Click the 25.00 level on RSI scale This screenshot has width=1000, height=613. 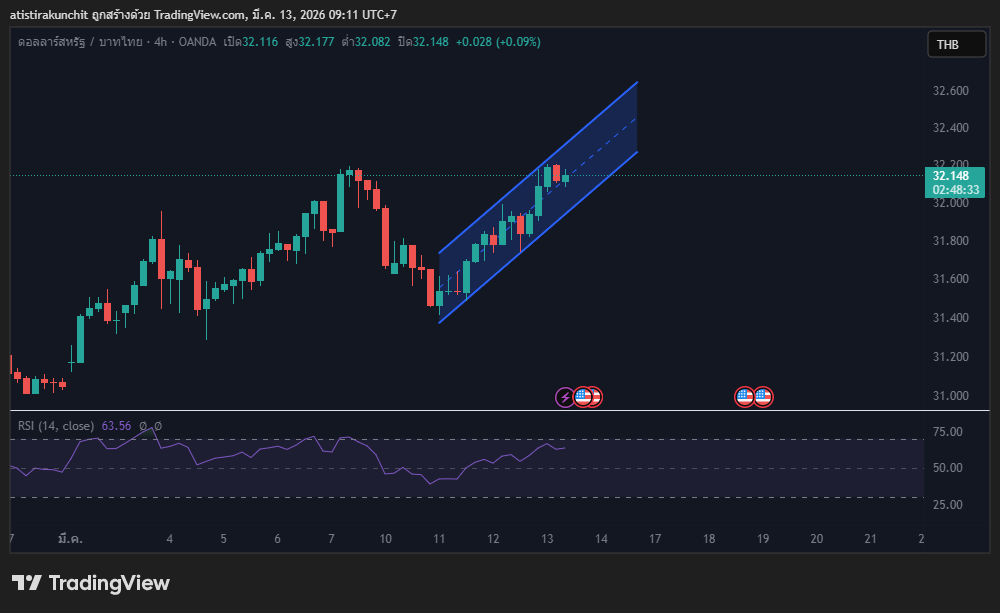[948, 505]
